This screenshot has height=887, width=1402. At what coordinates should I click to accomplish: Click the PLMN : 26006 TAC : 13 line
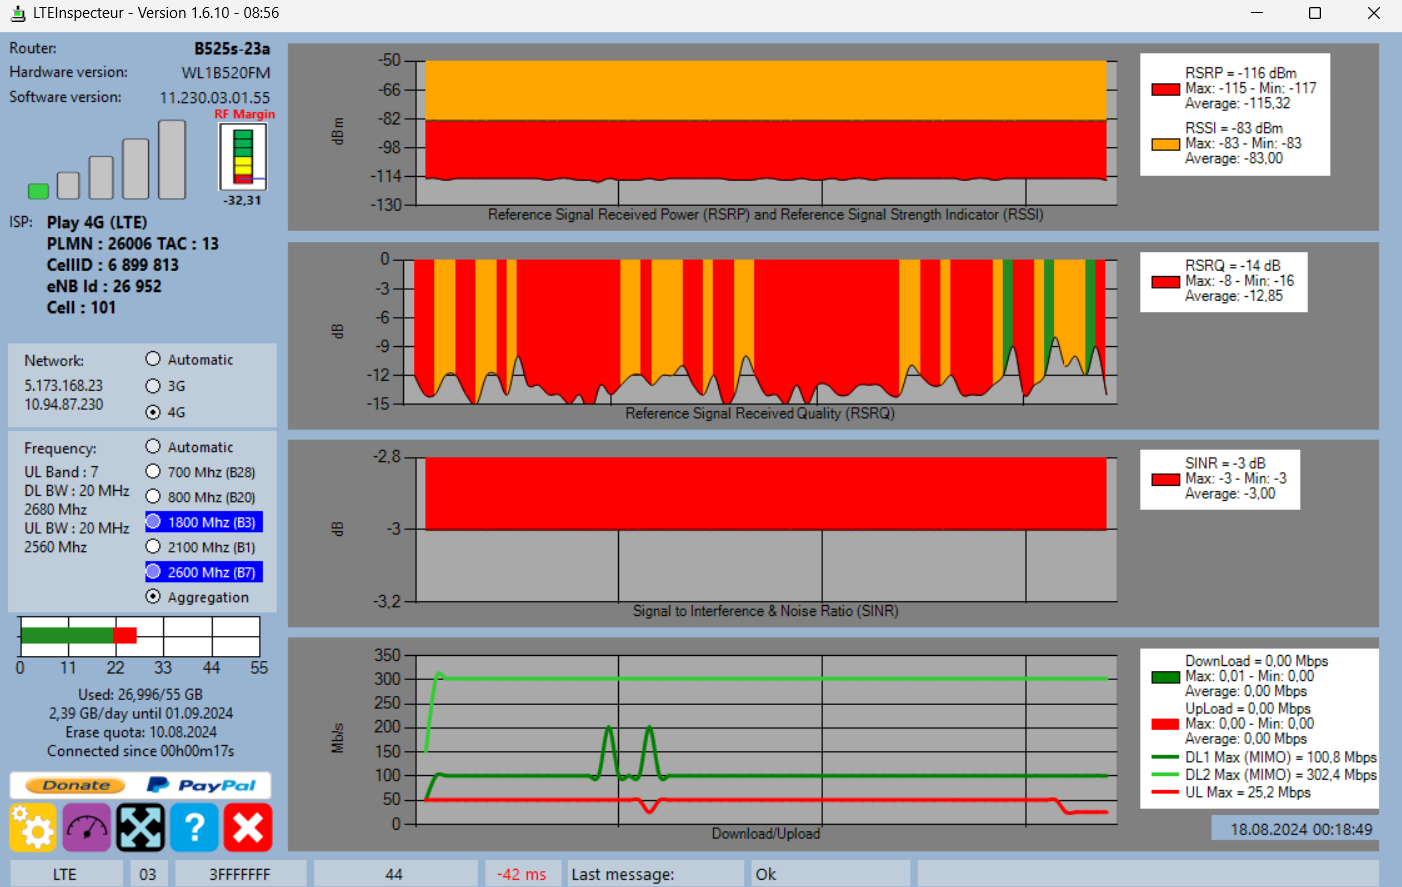(133, 243)
